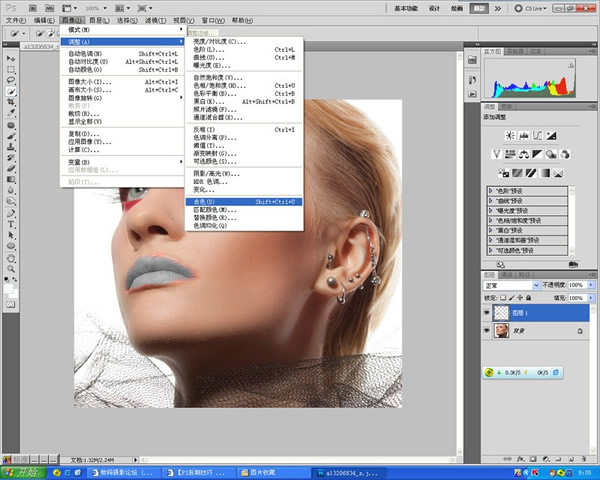The image size is (600, 480).
Task: Toggle lock position icon
Action: point(520,297)
